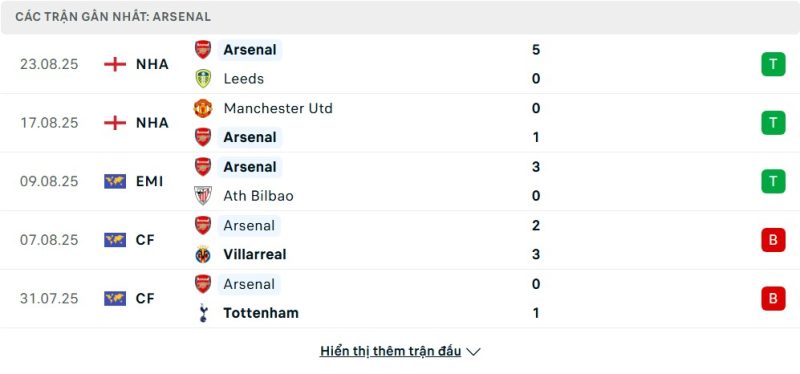Open the Manchester Utd team link
This screenshot has height=374, width=800.
[278, 108]
